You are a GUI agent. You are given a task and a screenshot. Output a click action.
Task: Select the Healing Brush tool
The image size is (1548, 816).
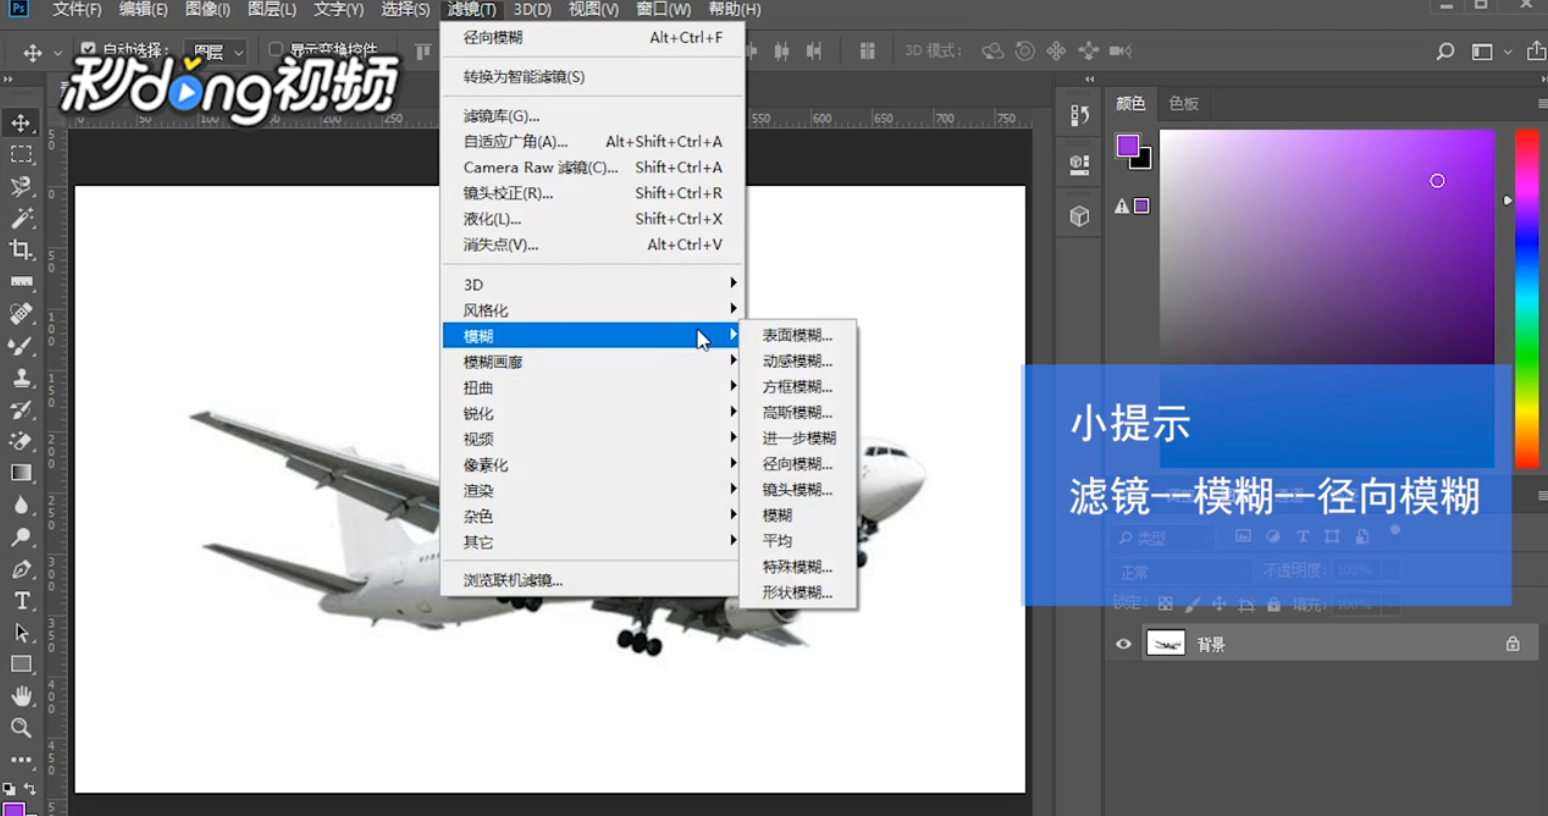click(21, 314)
